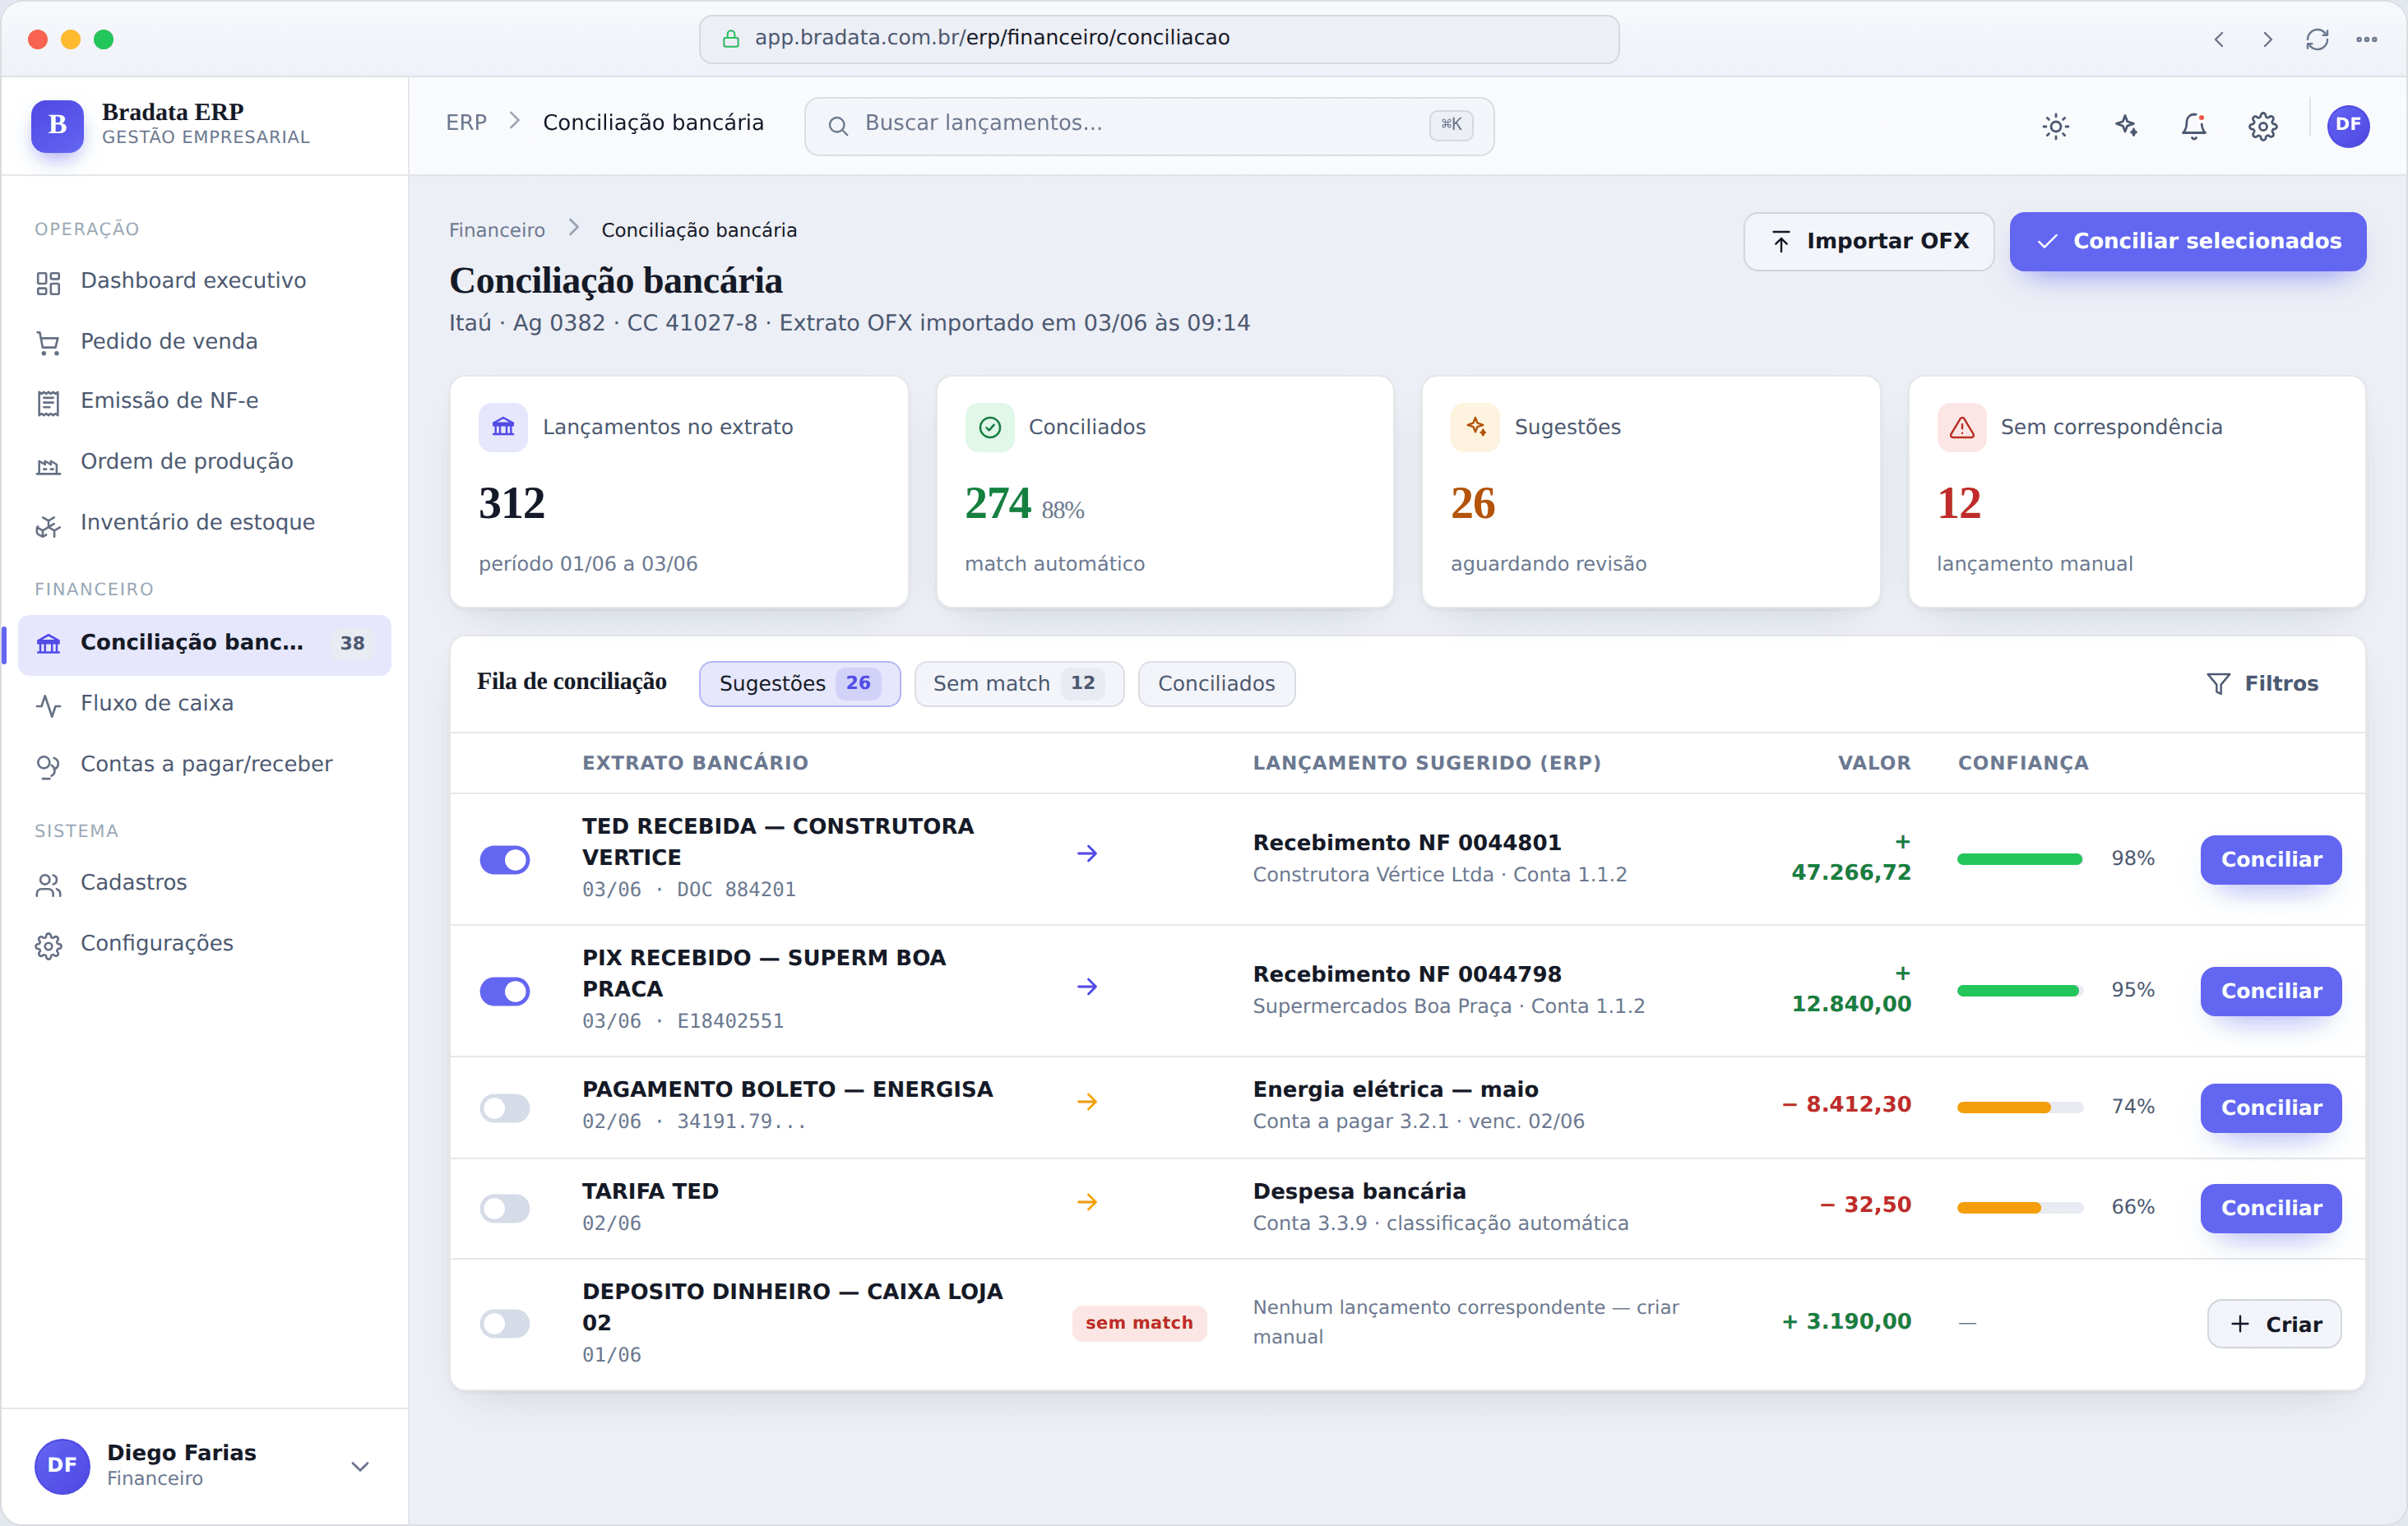
Task: Click the Conciliados 274 card
Action: pyautogui.click(x=1164, y=492)
